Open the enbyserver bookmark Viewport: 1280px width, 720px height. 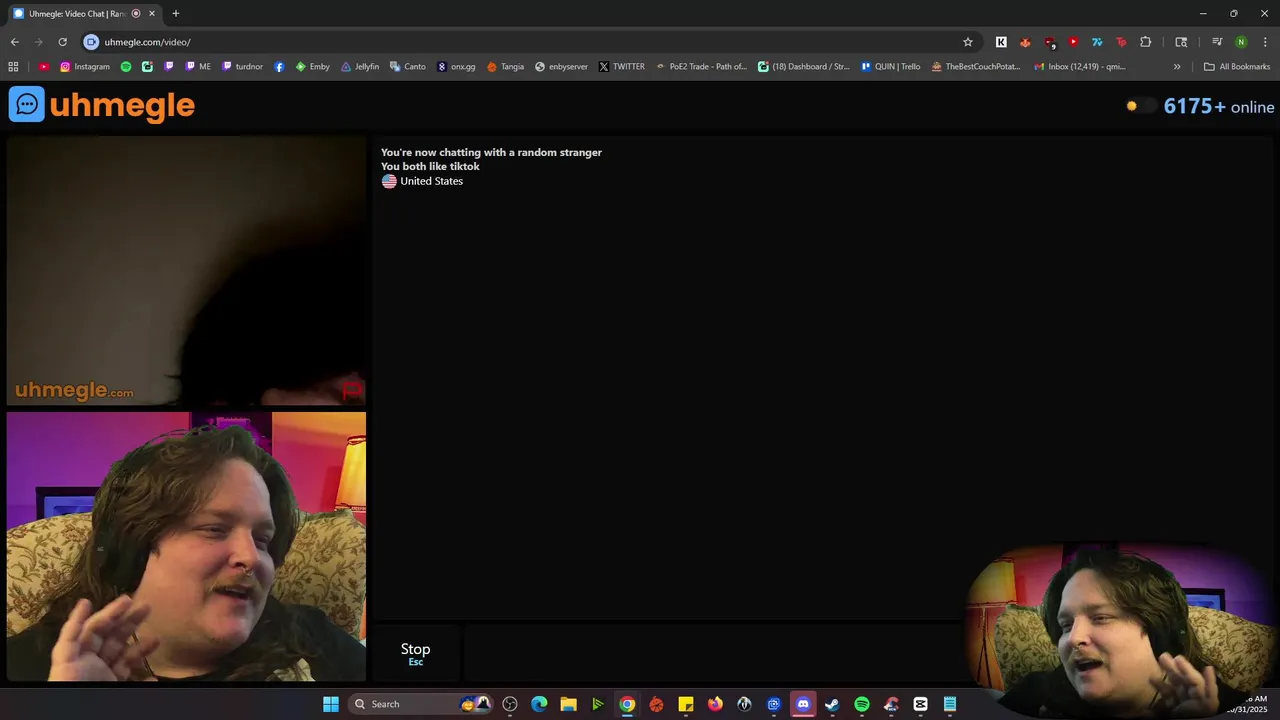click(x=561, y=67)
